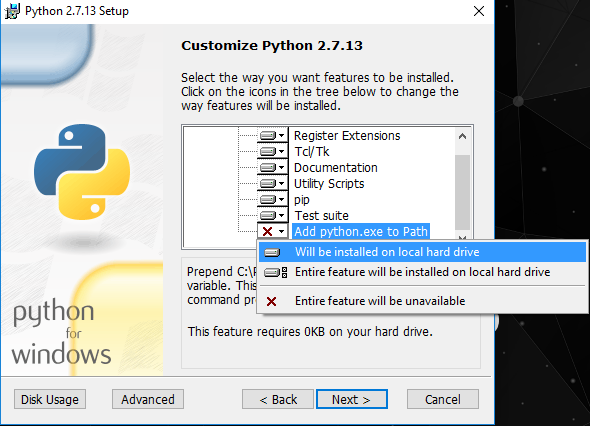The image size is (590, 426).
Task: Go to previous step with Back
Action: (278, 399)
